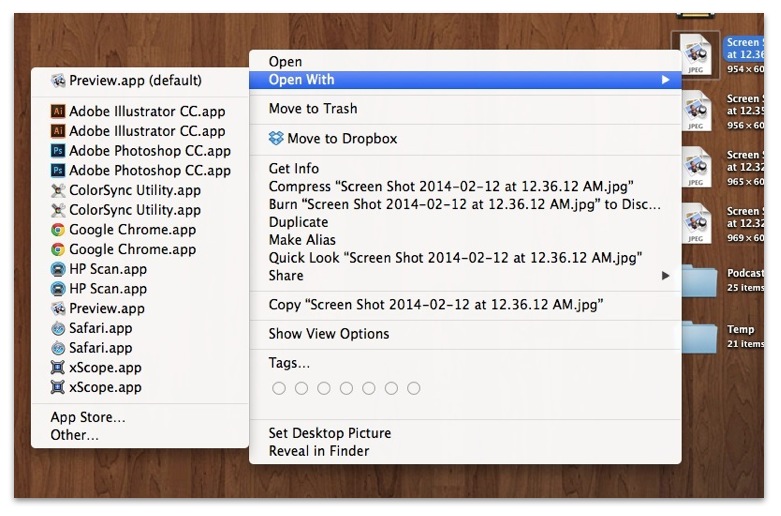
Task: Choose Make Alias
Action: point(465,240)
